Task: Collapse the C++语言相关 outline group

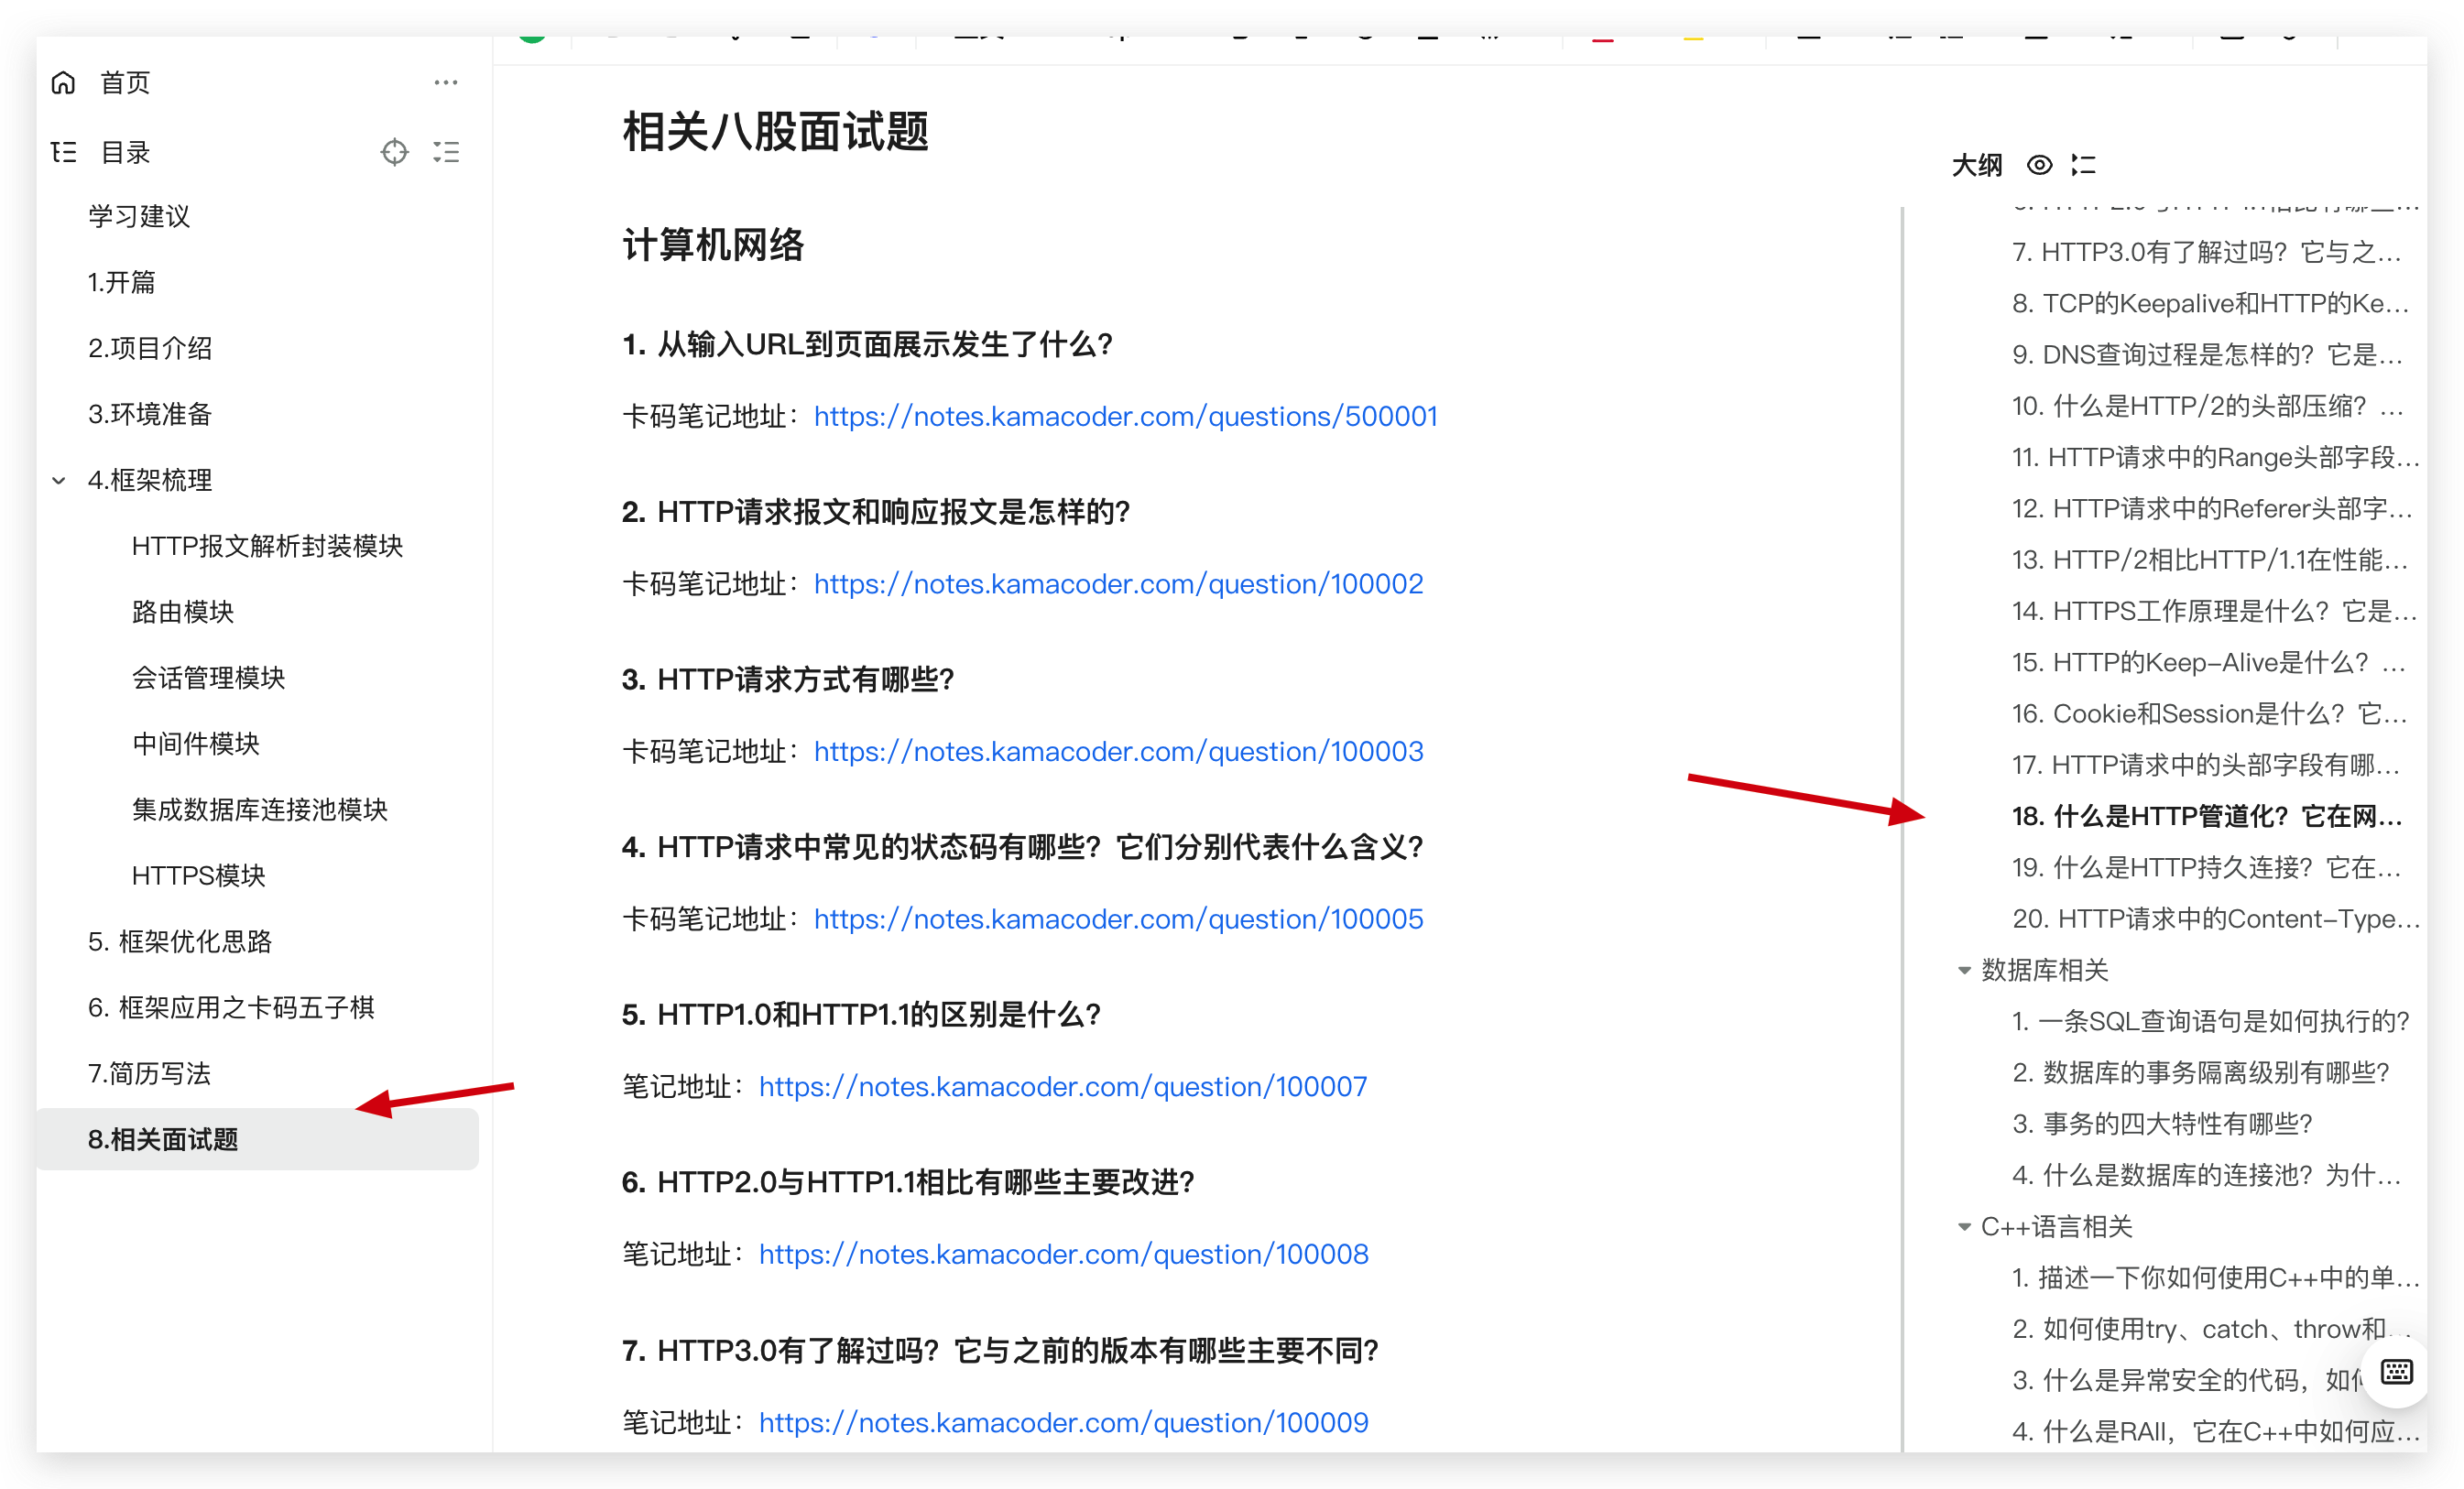Action: coord(1963,1226)
